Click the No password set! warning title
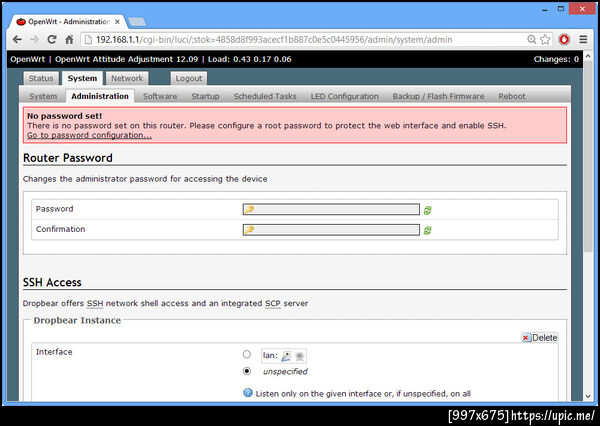 pyautogui.click(x=65, y=116)
